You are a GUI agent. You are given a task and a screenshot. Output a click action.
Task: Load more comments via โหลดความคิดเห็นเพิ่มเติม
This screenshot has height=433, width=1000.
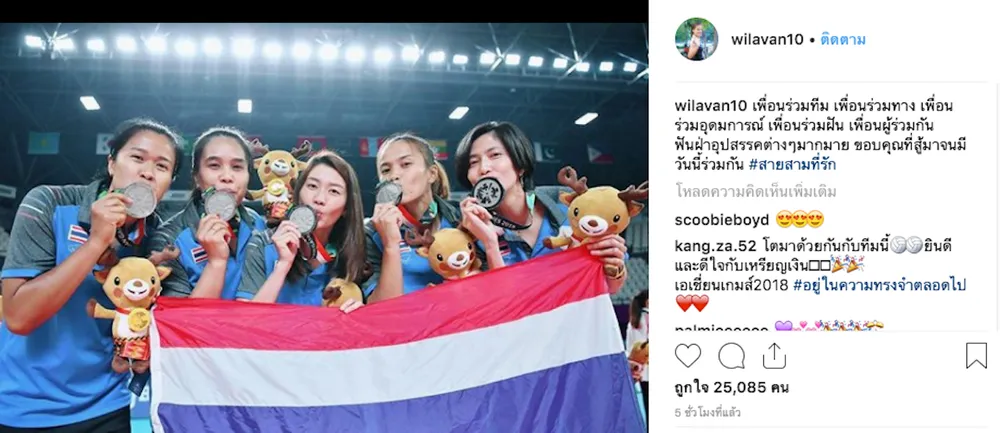pyautogui.click(x=755, y=192)
